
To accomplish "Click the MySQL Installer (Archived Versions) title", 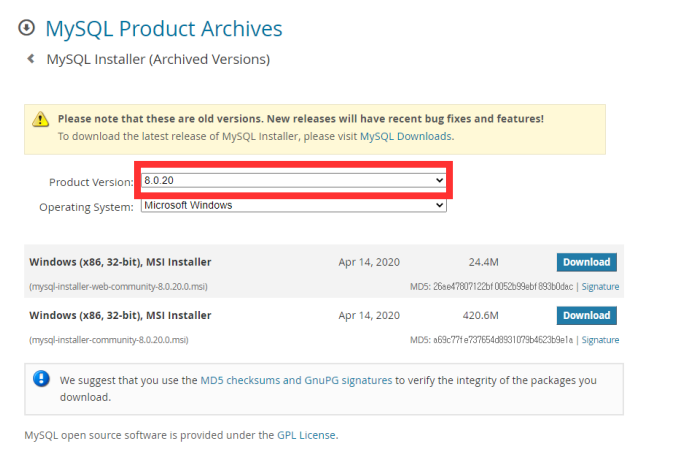I will point(158,59).
